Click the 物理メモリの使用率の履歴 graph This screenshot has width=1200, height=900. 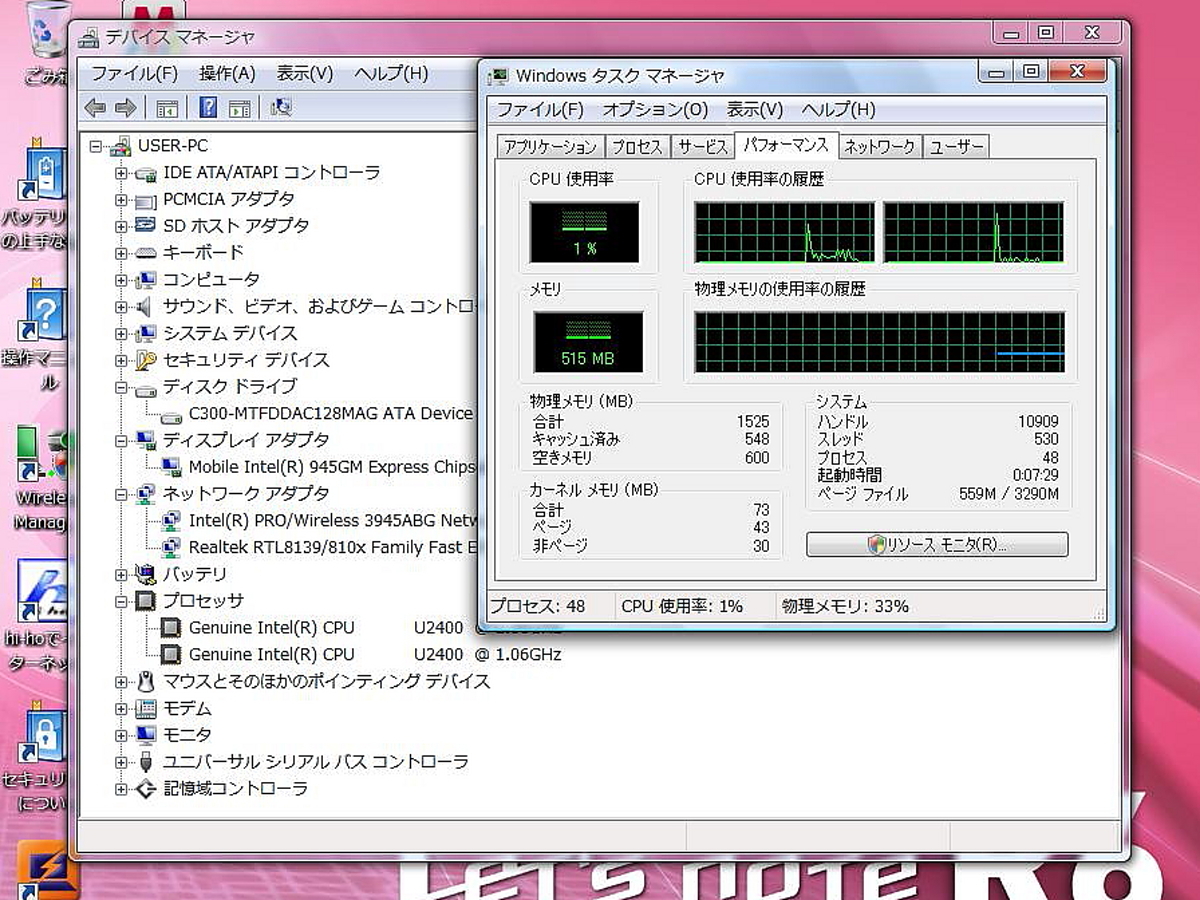pyautogui.click(x=880, y=342)
